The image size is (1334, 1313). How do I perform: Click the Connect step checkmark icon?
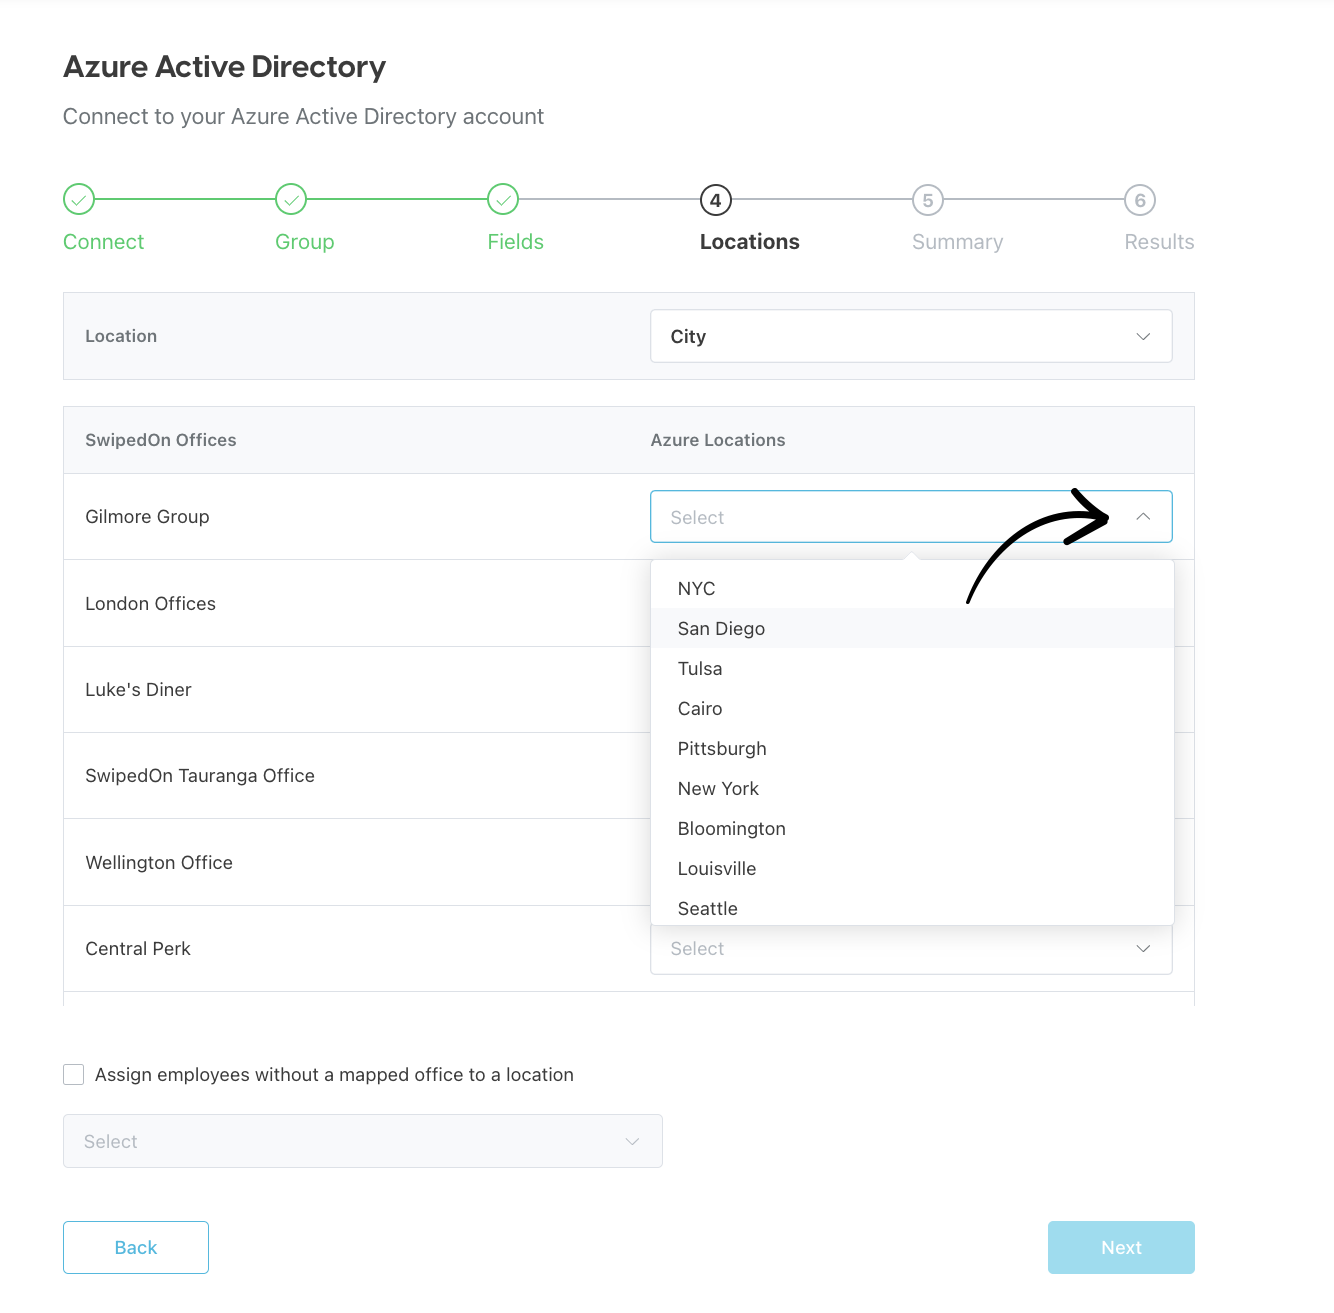[x=79, y=199]
